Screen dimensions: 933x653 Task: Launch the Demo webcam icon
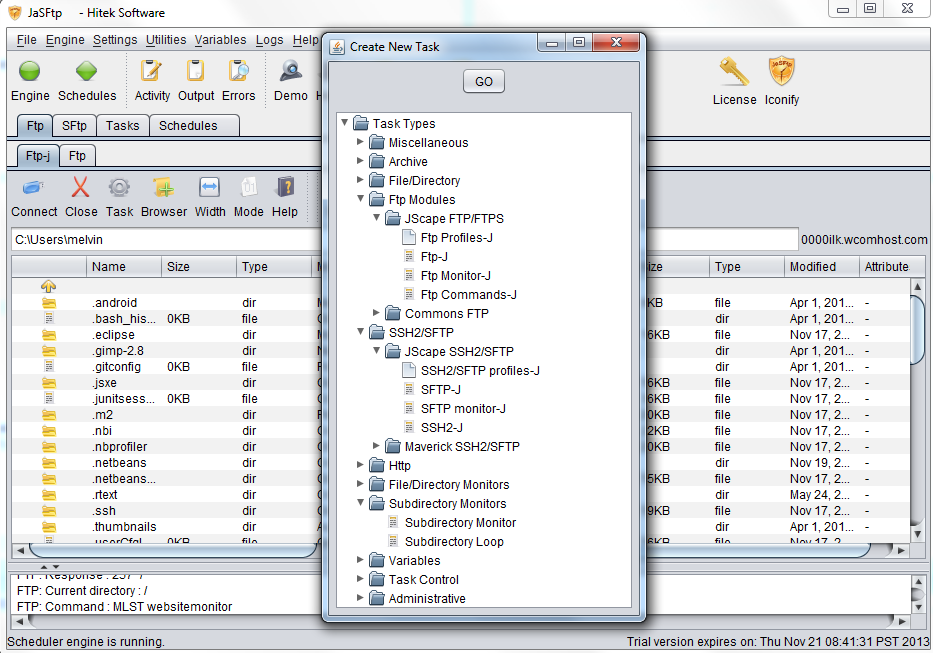tap(291, 71)
